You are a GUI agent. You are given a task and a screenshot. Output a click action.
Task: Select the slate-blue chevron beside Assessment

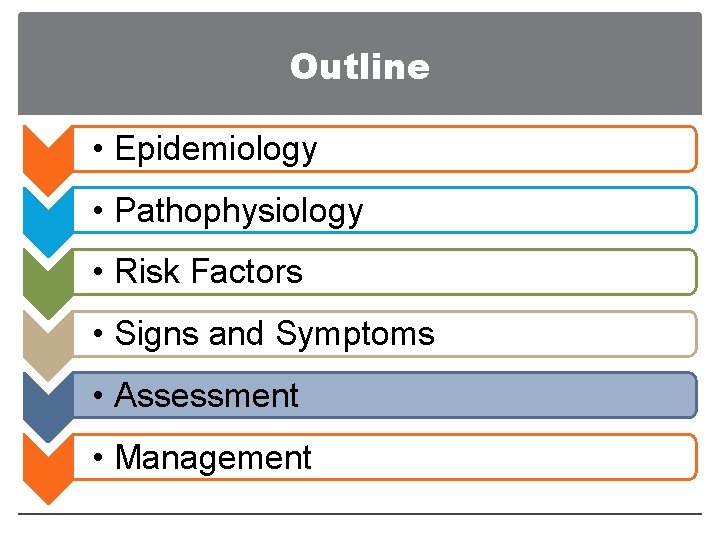(46, 397)
